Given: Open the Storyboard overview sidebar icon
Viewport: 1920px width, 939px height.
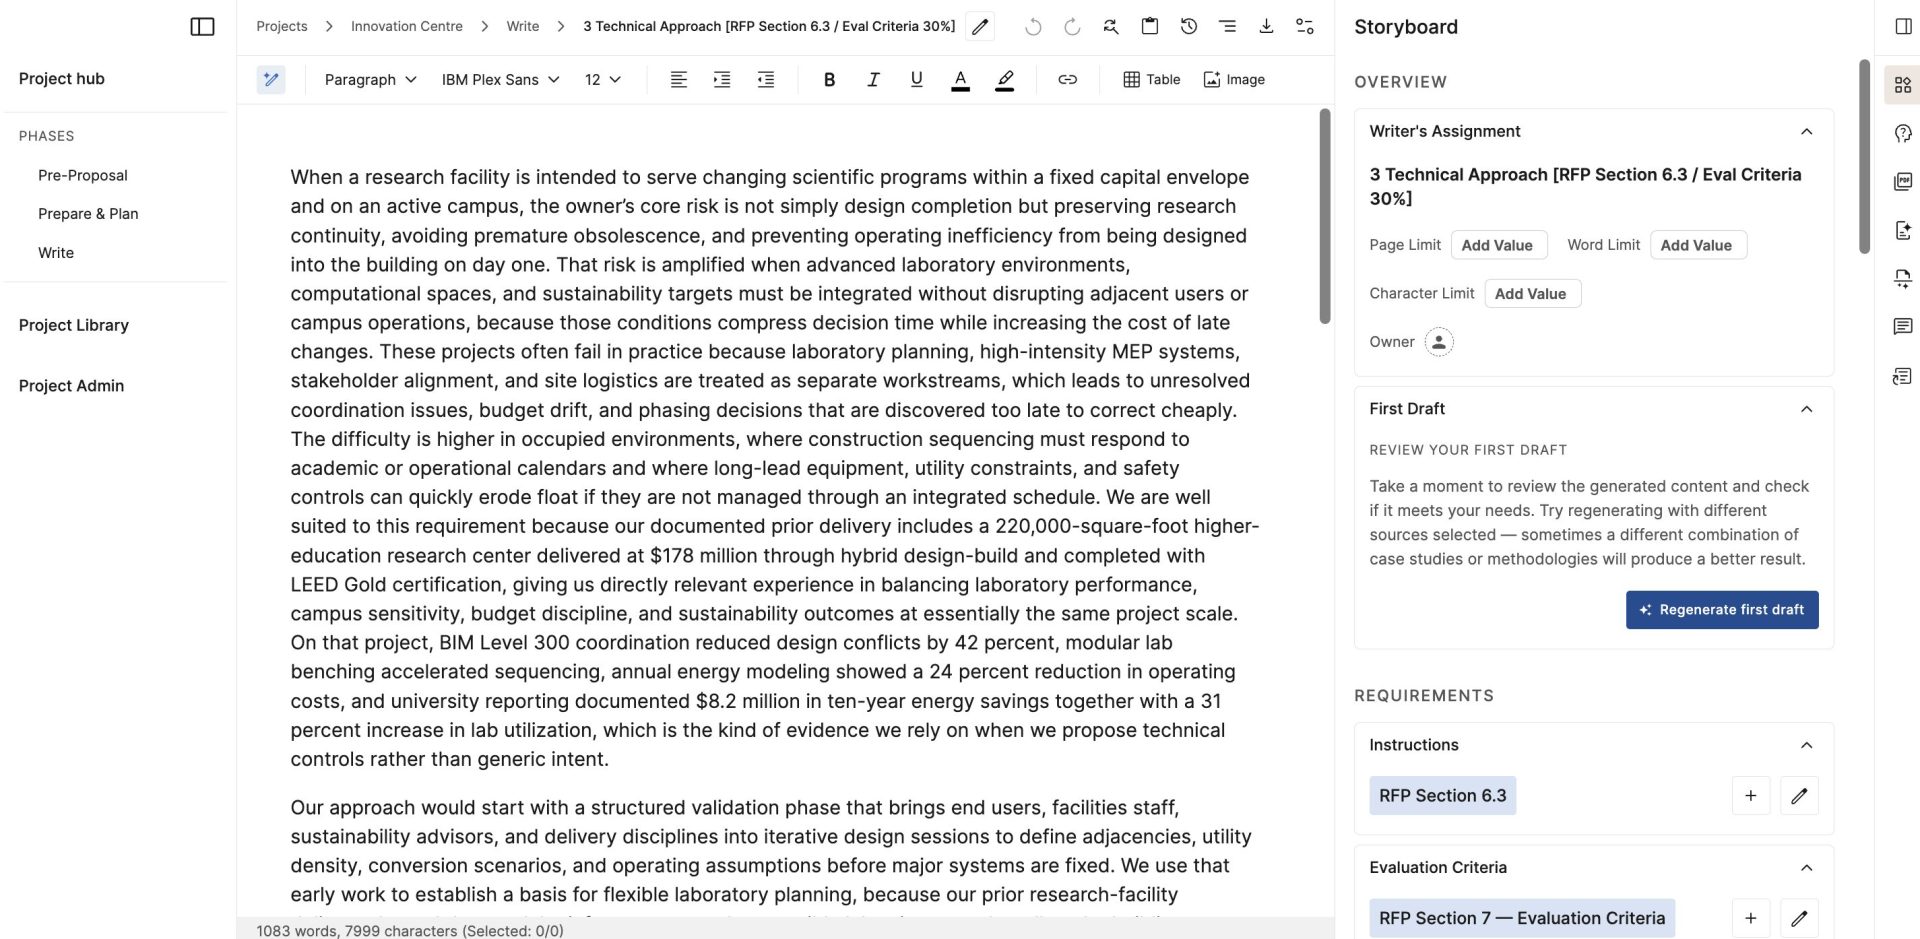Looking at the screenshot, I should pos(1903,85).
